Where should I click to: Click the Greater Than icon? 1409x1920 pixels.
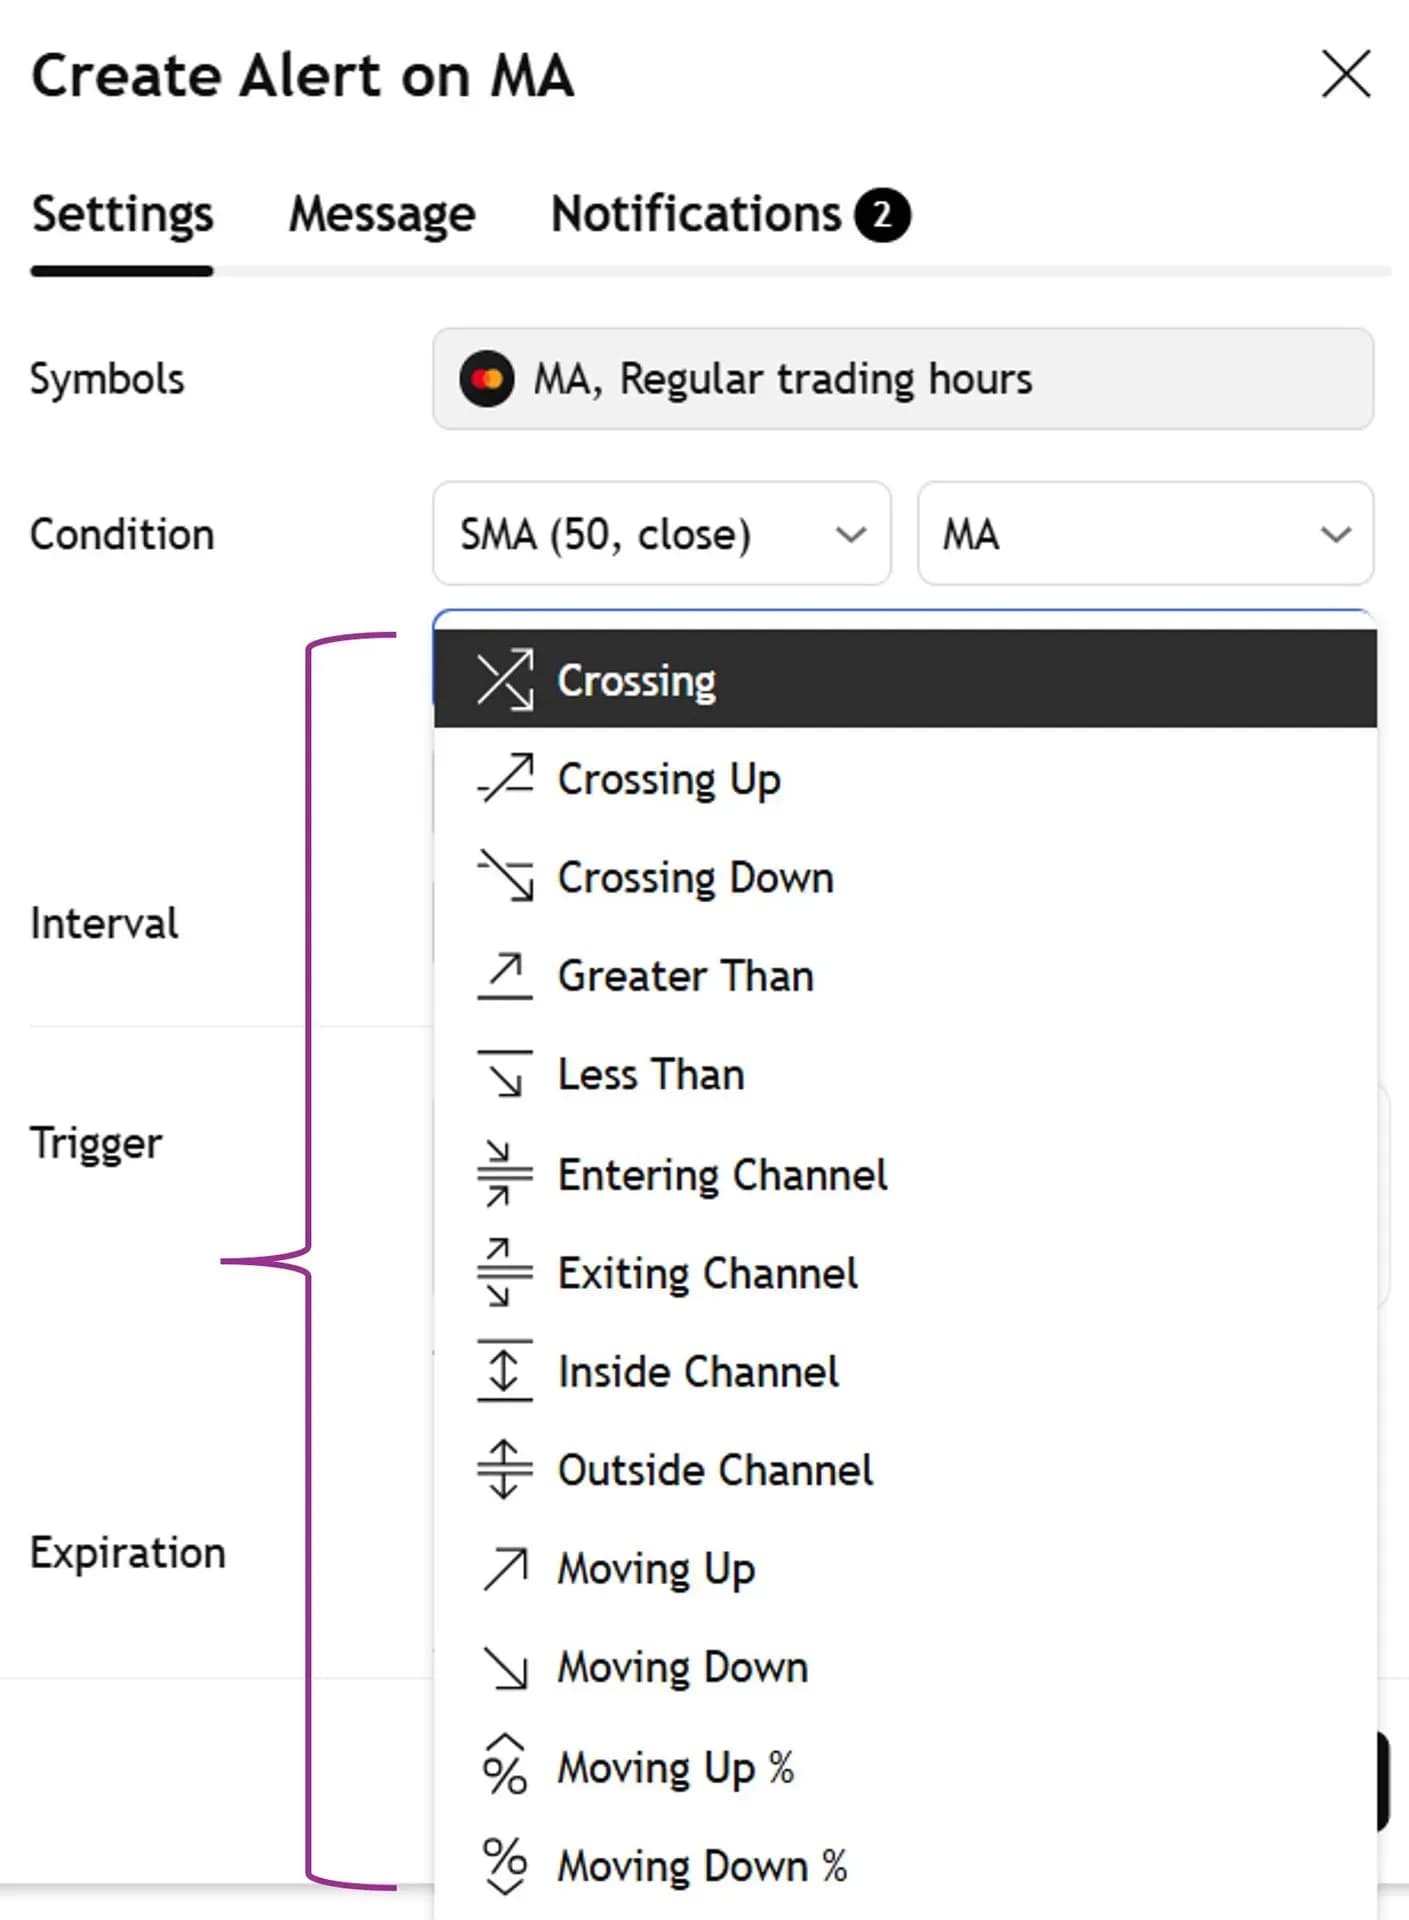(x=505, y=976)
